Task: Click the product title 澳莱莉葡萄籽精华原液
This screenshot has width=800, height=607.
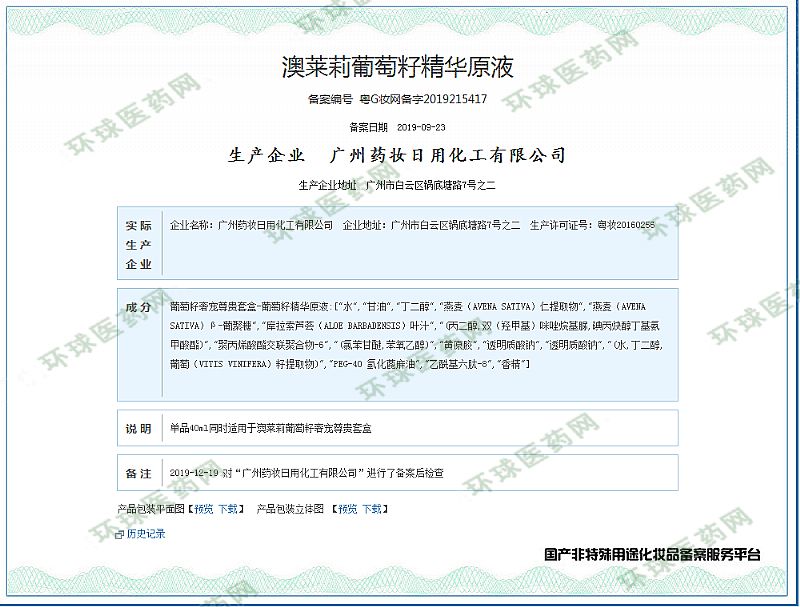Action: [x=398, y=68]
